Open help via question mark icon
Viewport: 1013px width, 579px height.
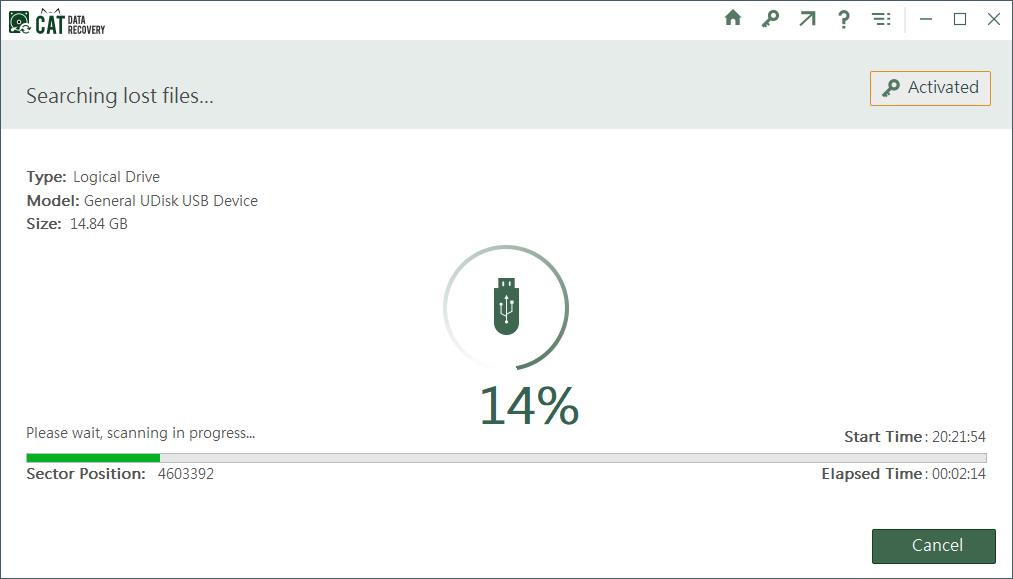pos(844,19)
